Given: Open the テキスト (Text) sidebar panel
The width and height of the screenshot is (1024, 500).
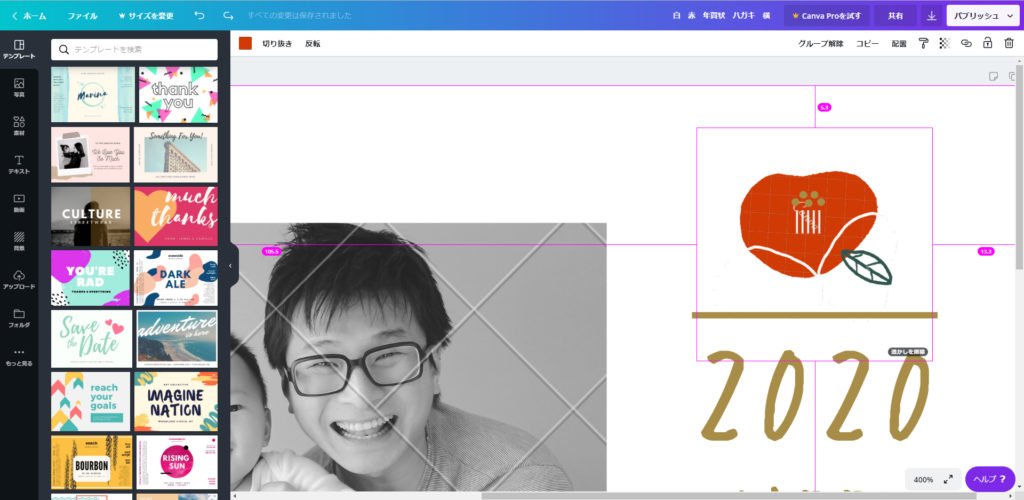Looking at the screenshot, I should pos(19,164).
